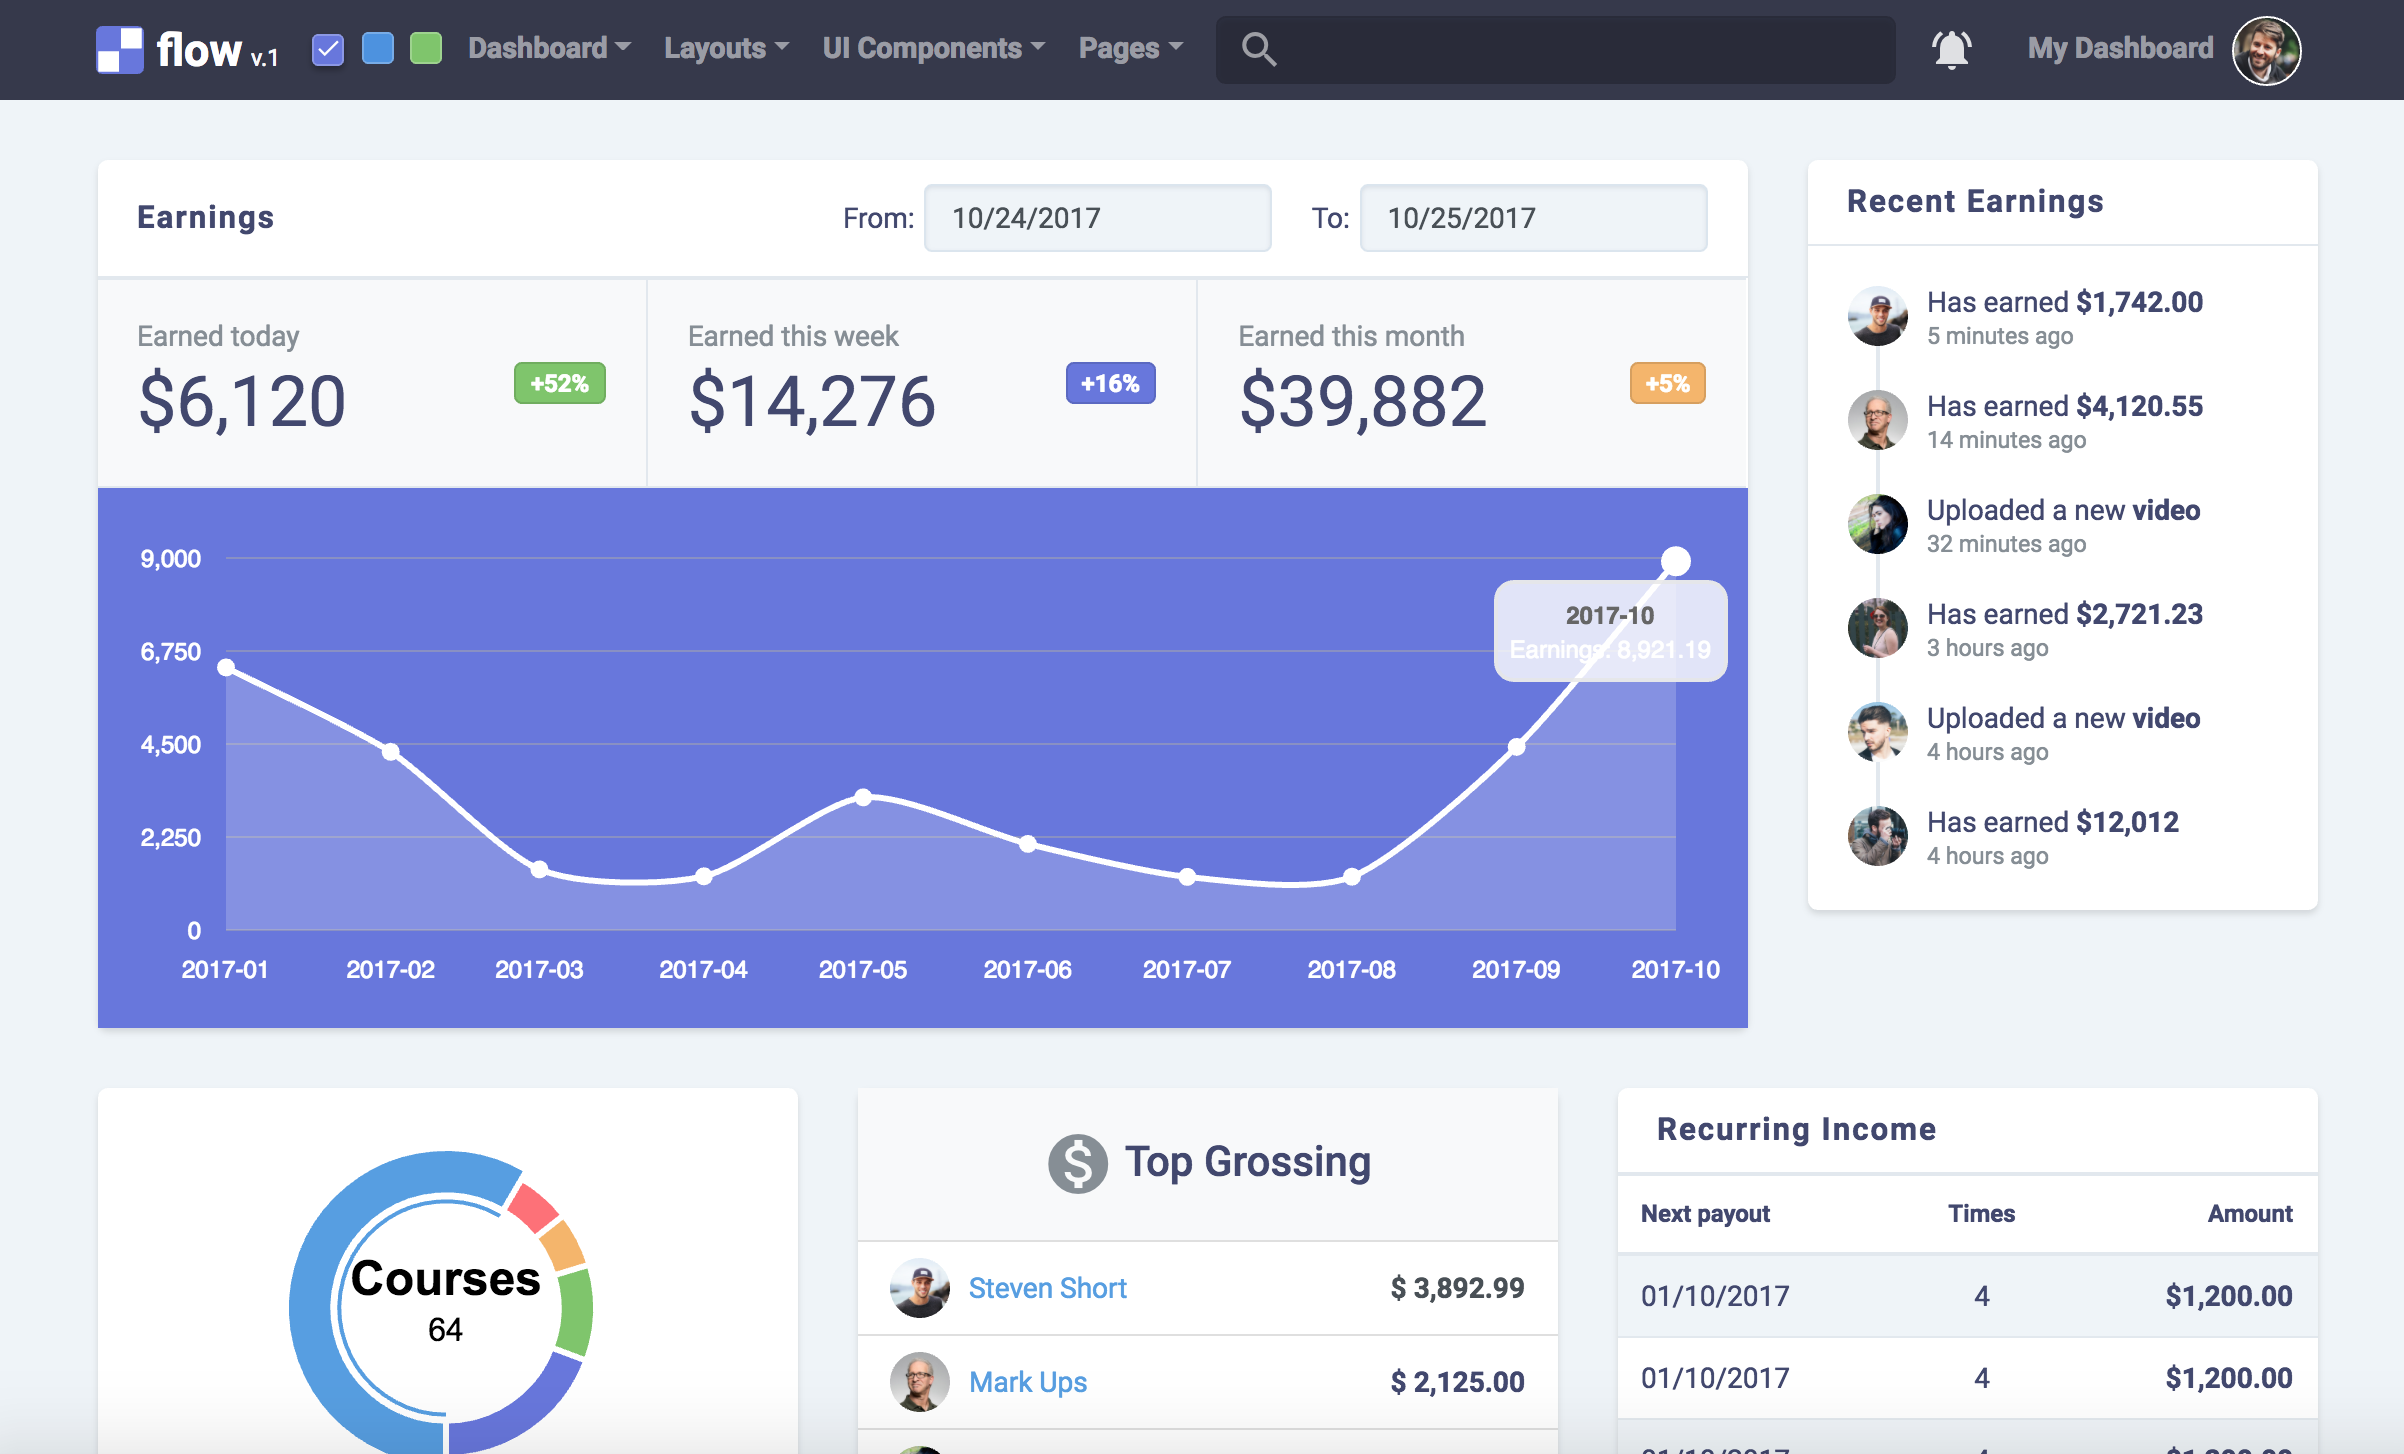Viewport: 2404px width, 1454px height.
Task: Open the notifications bell
Action: [1951, 49]
